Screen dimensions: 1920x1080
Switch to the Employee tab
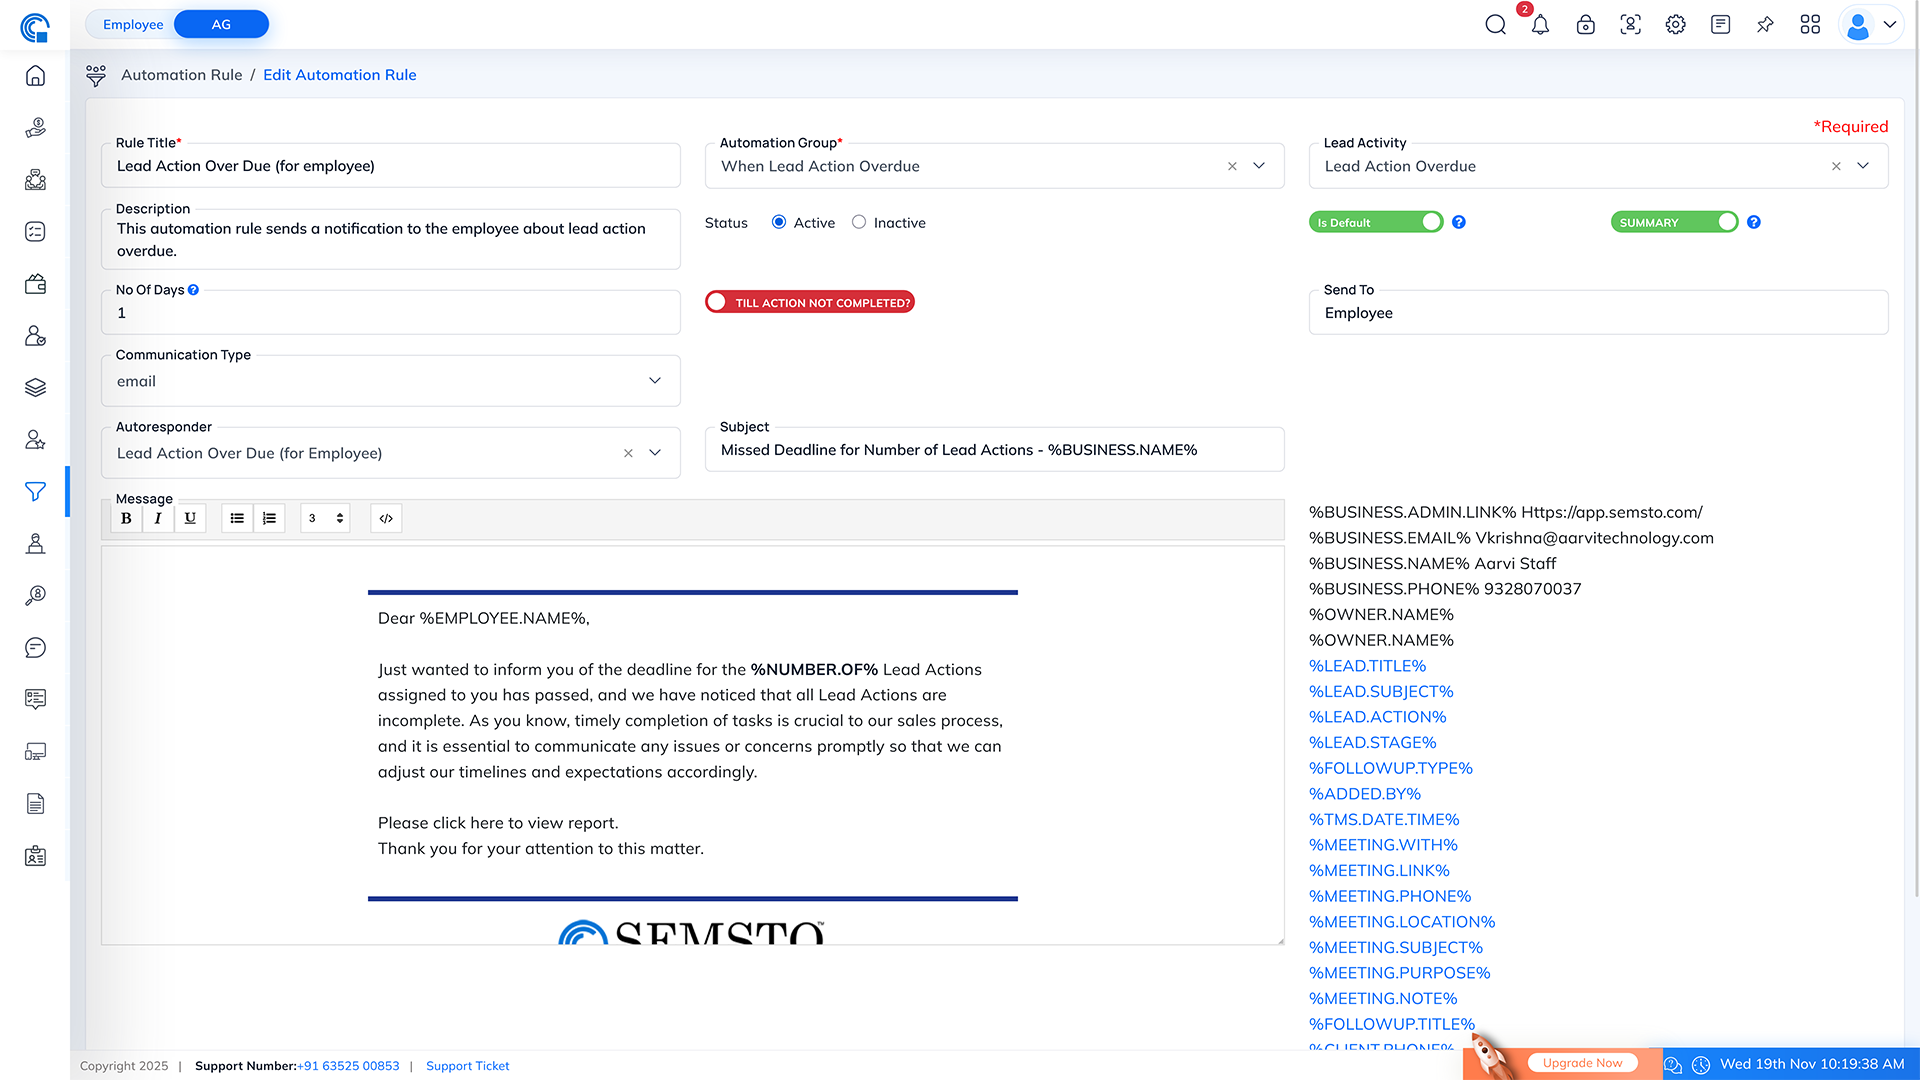pos(133,24)
